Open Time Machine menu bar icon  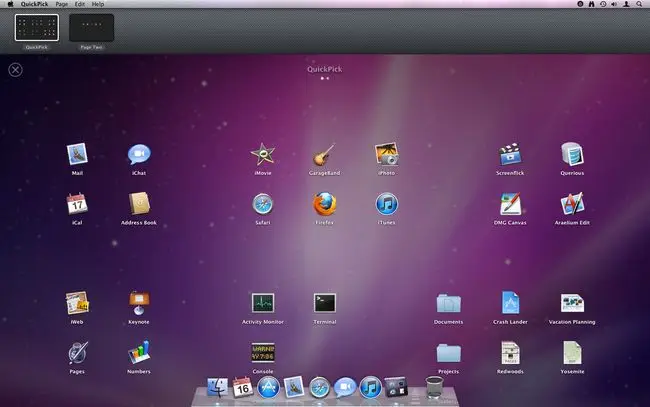(603, 4)
